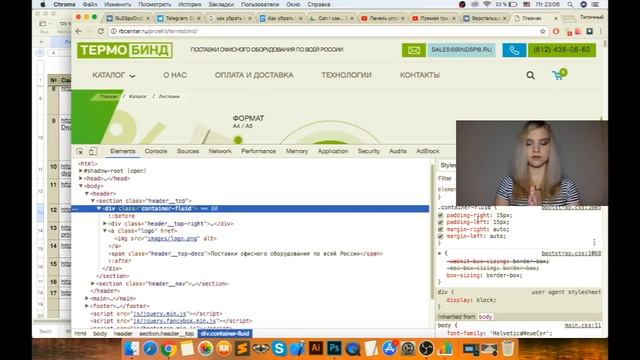
Task: Open the Application tab
Action: coord(333,151)
